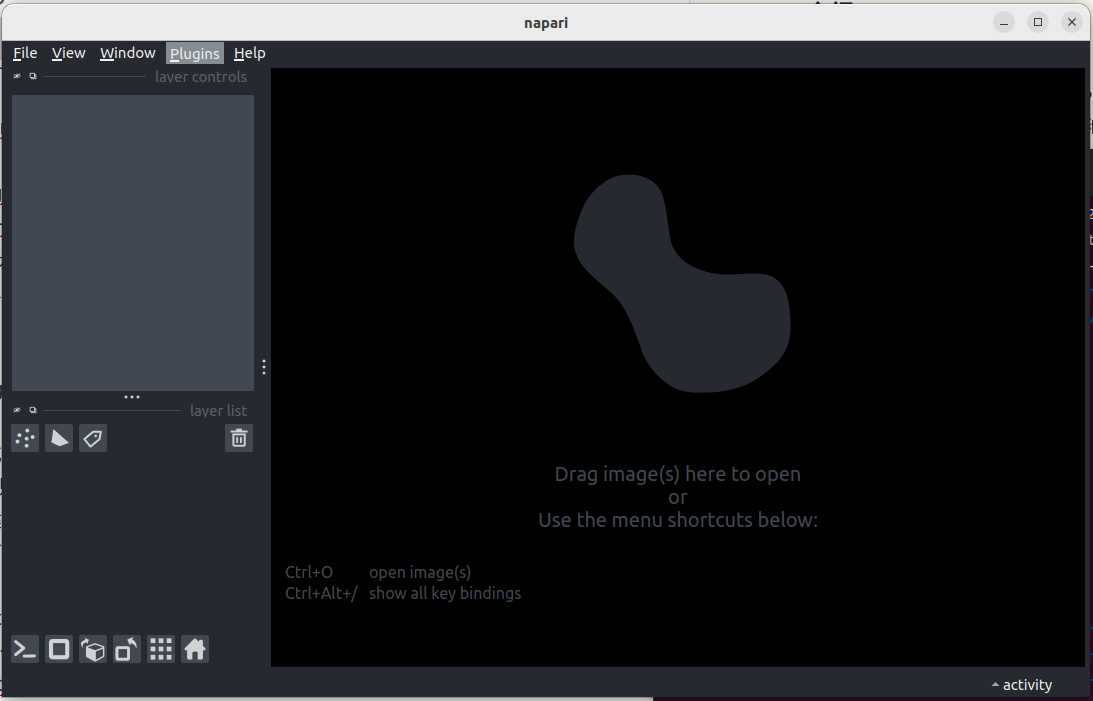This screenshot has width=1093, height=701.
Task: Minimize the napari window
Action: (1004, 22)
